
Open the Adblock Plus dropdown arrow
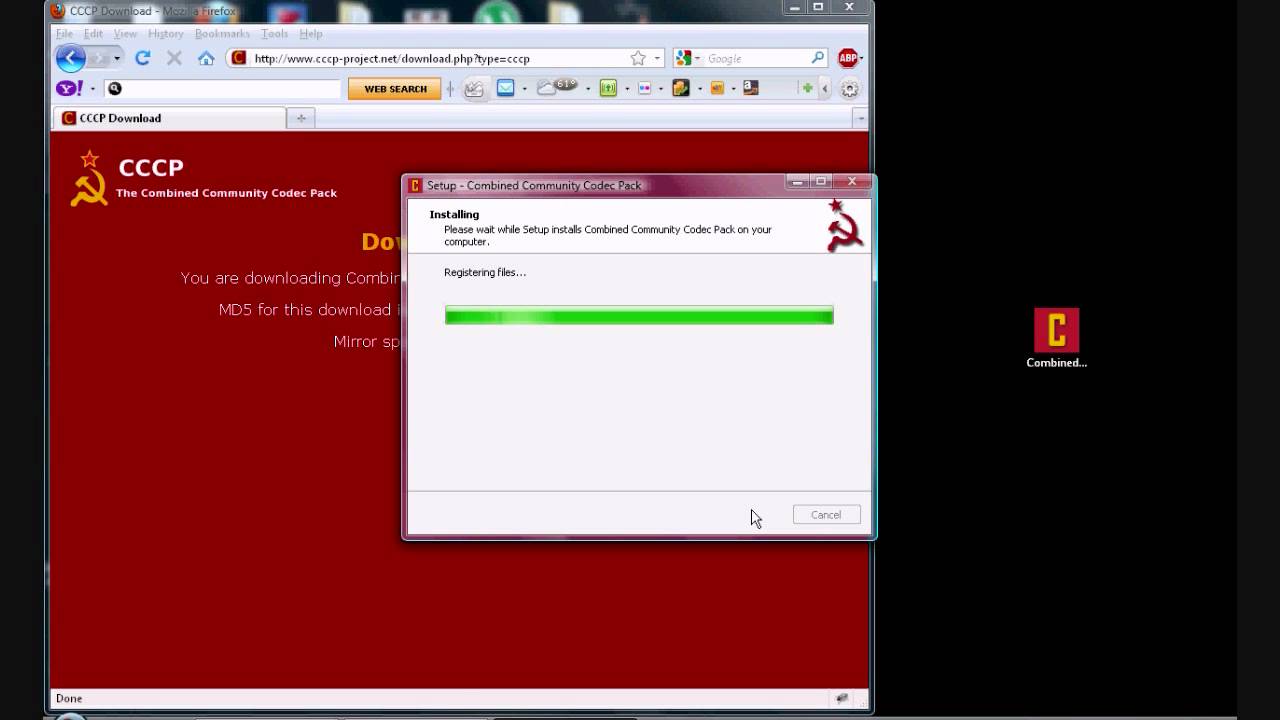pos(861,58)
